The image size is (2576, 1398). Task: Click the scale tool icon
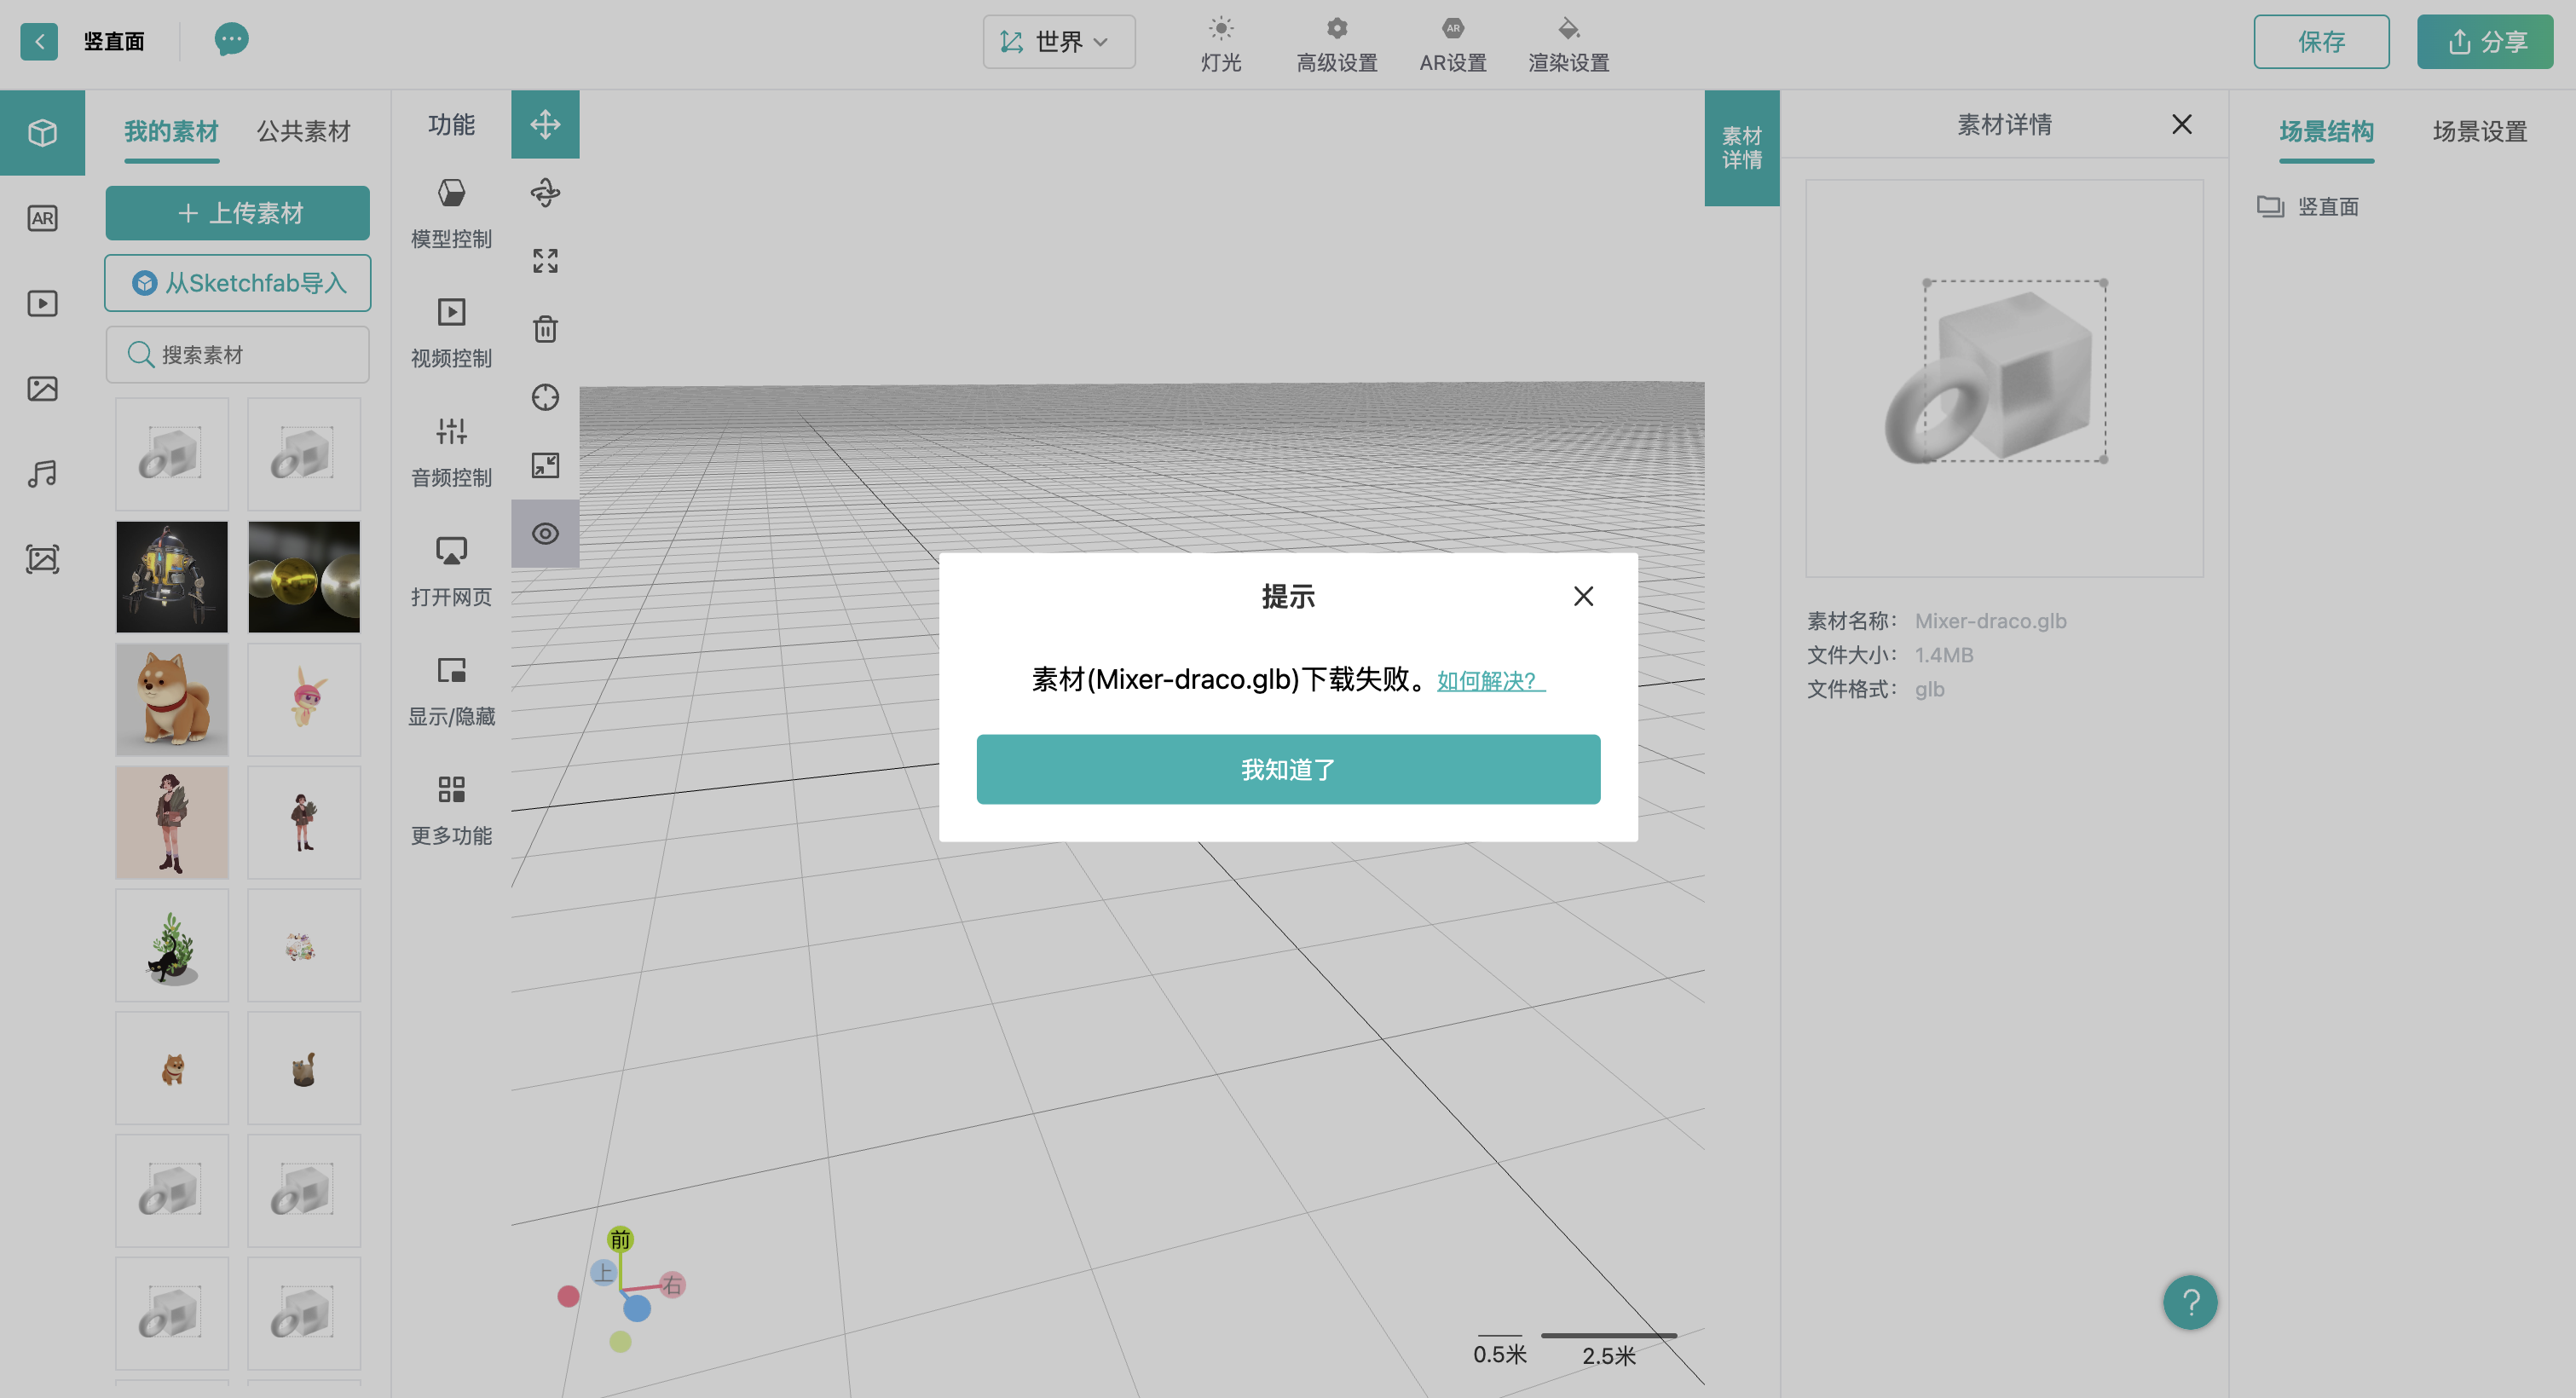(545, 261)
